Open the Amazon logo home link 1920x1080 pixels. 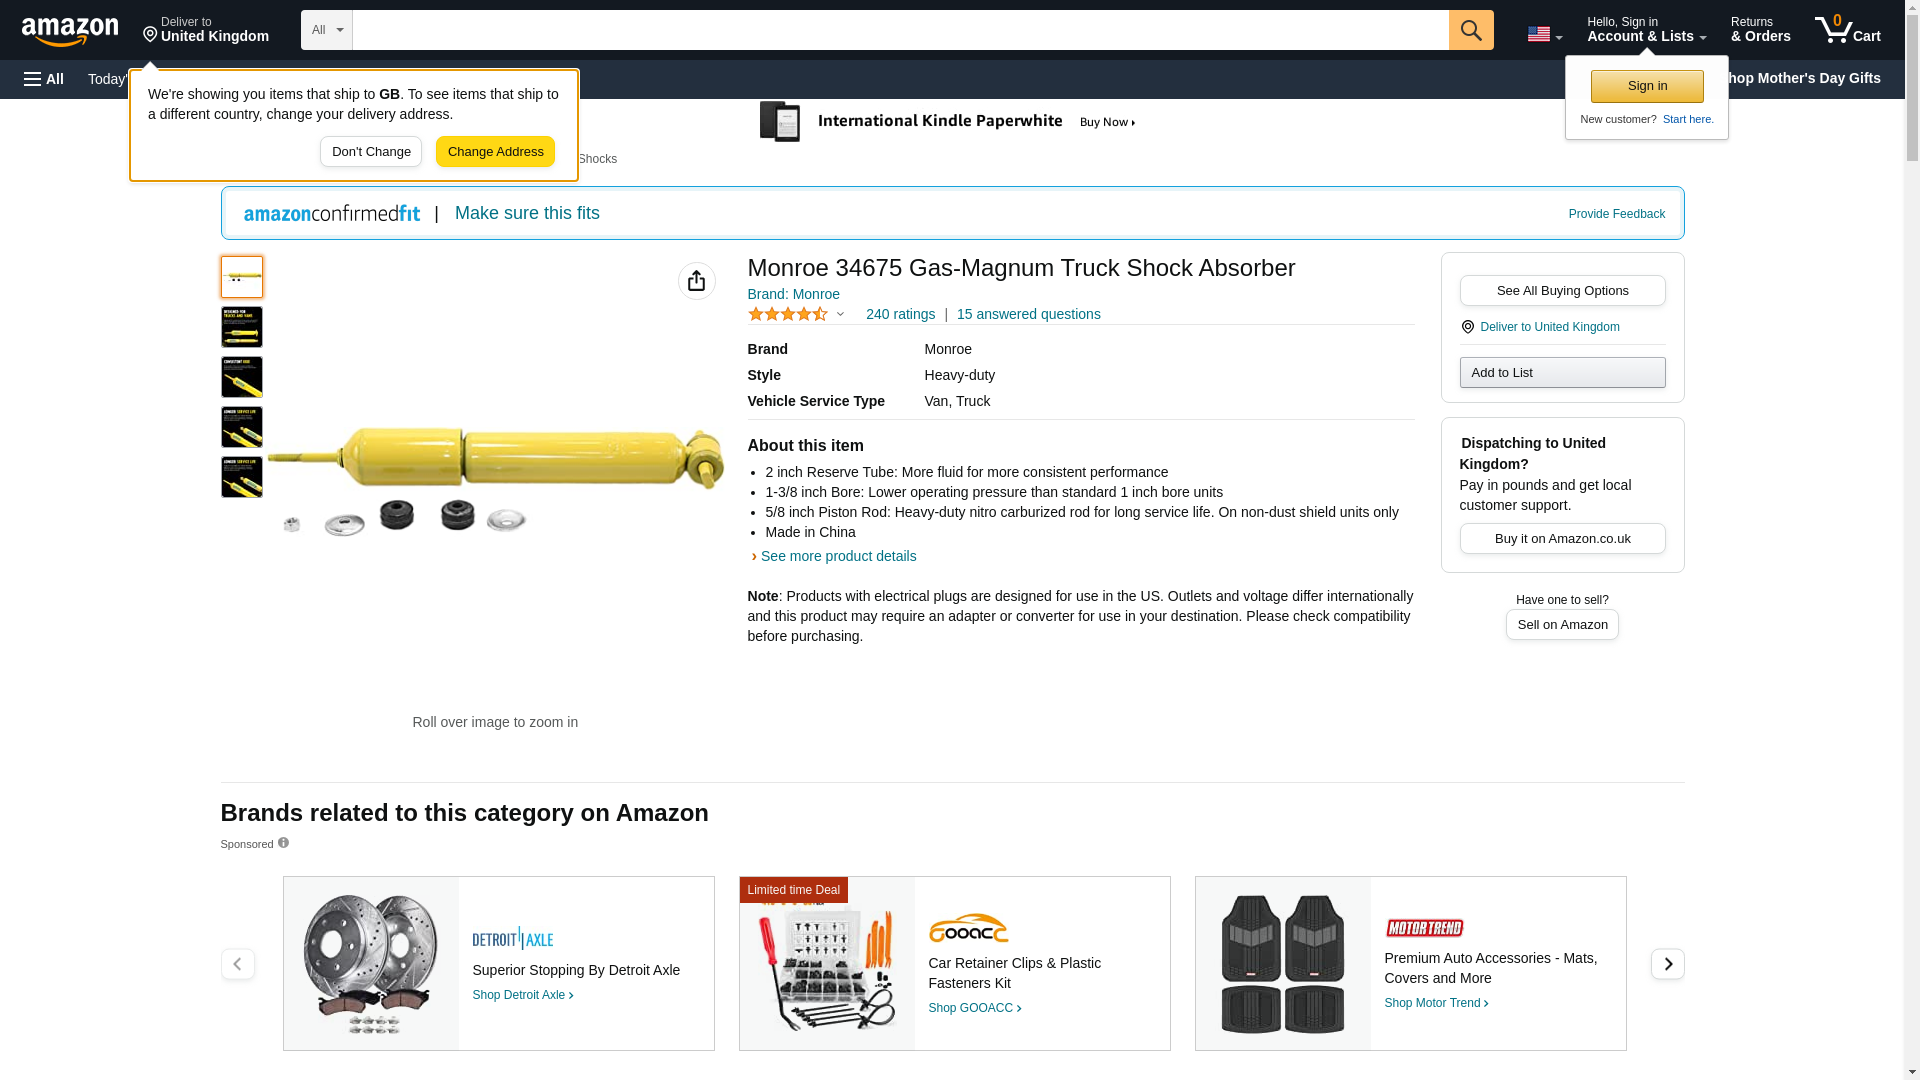70,31
